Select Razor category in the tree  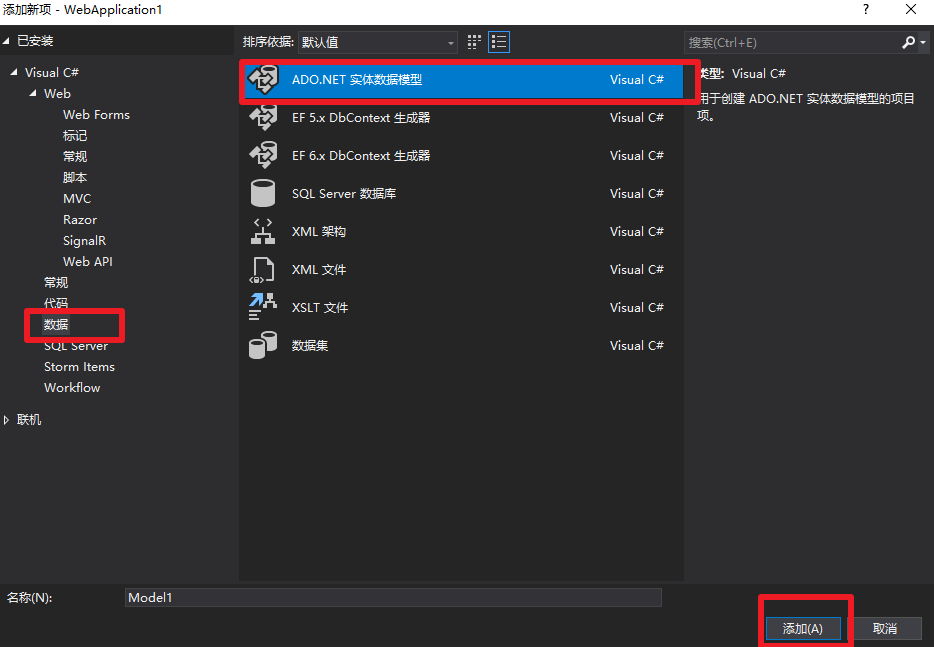80,220
